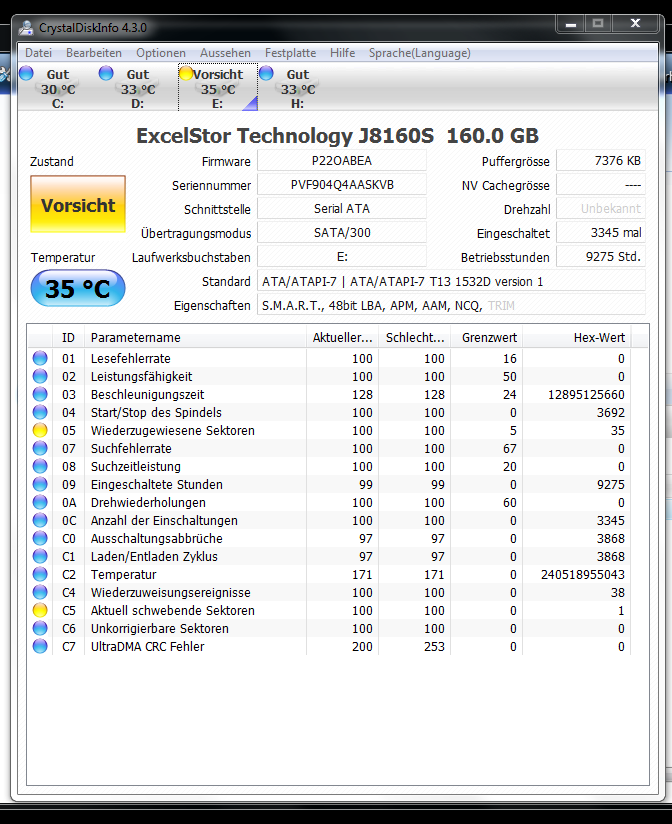The height and width of the screenshot is (824, 672).
Task: Click status orb for 08 Suchzeitleistung
Action: click(40, 466)
